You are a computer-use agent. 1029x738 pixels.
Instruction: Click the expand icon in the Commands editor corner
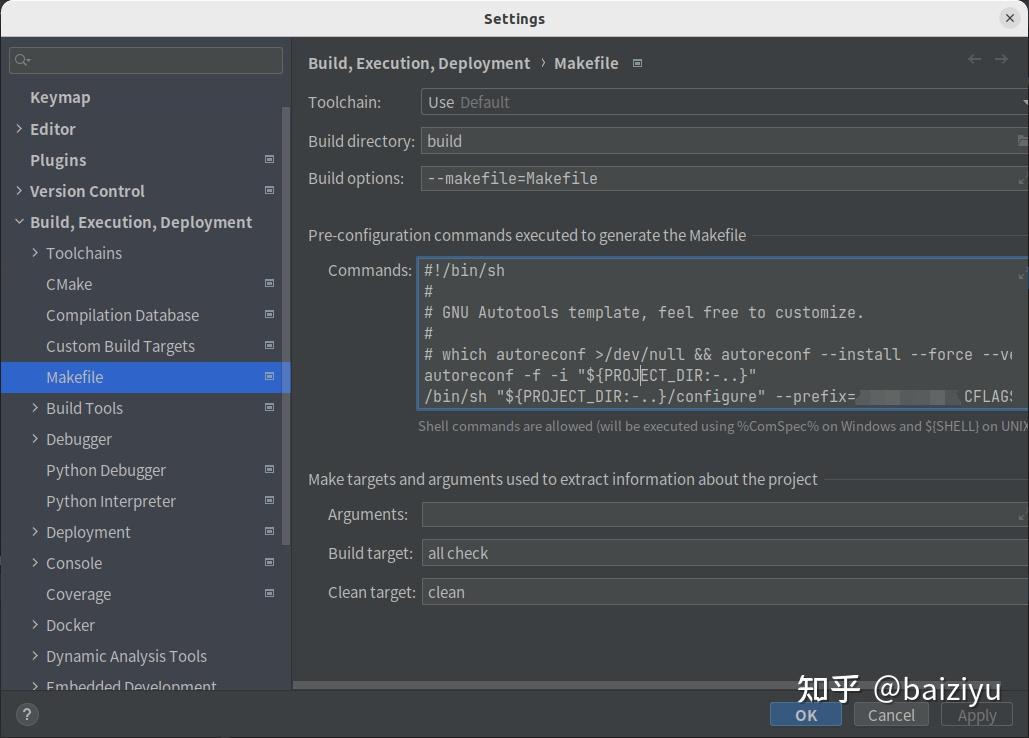click(1020, 276)
